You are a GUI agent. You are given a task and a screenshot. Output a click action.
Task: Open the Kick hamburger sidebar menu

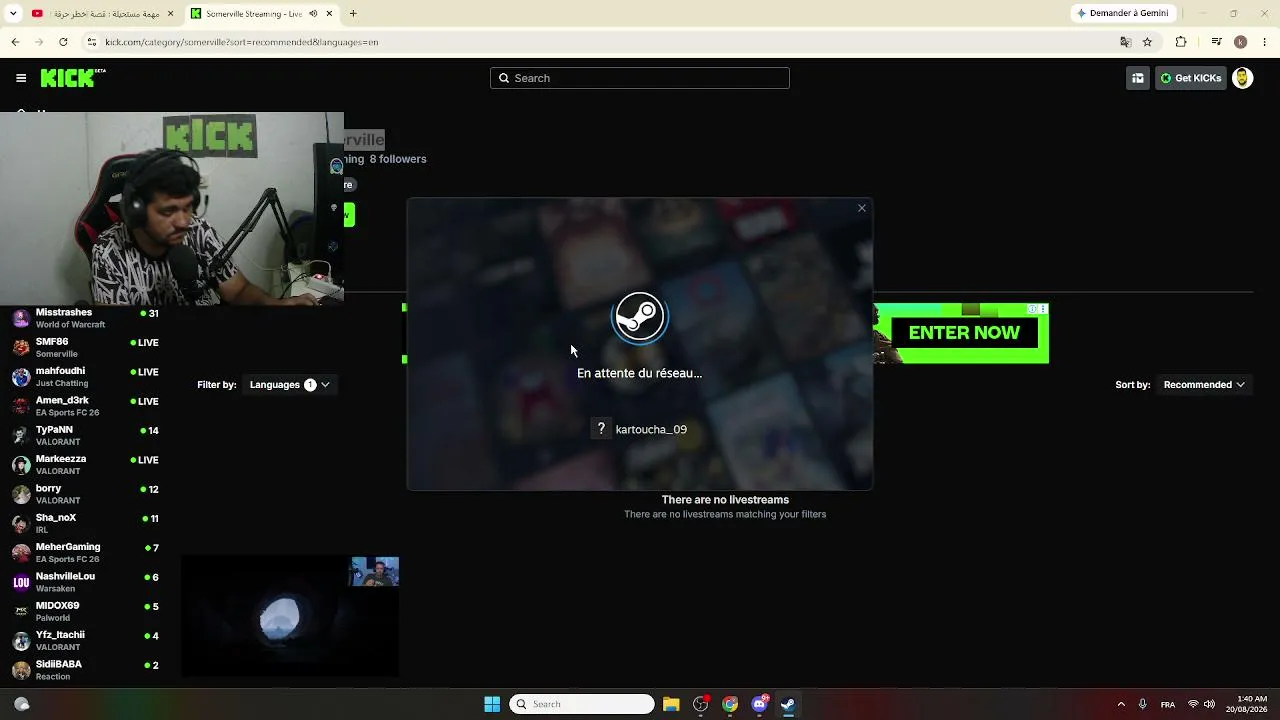21,78
